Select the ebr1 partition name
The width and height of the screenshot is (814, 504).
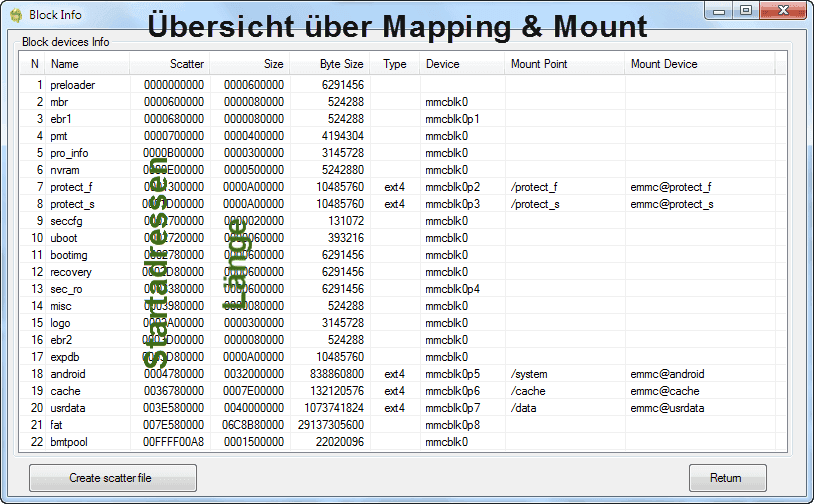(61, 119)
